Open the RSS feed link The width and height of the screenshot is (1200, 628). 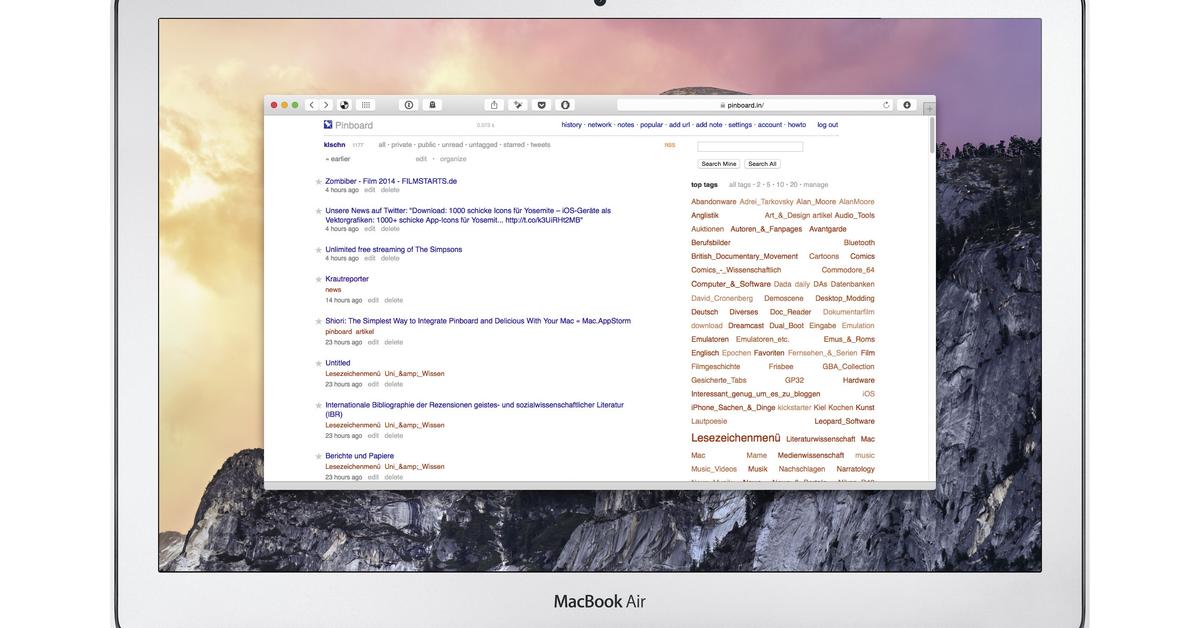click(x=670, y=145)
